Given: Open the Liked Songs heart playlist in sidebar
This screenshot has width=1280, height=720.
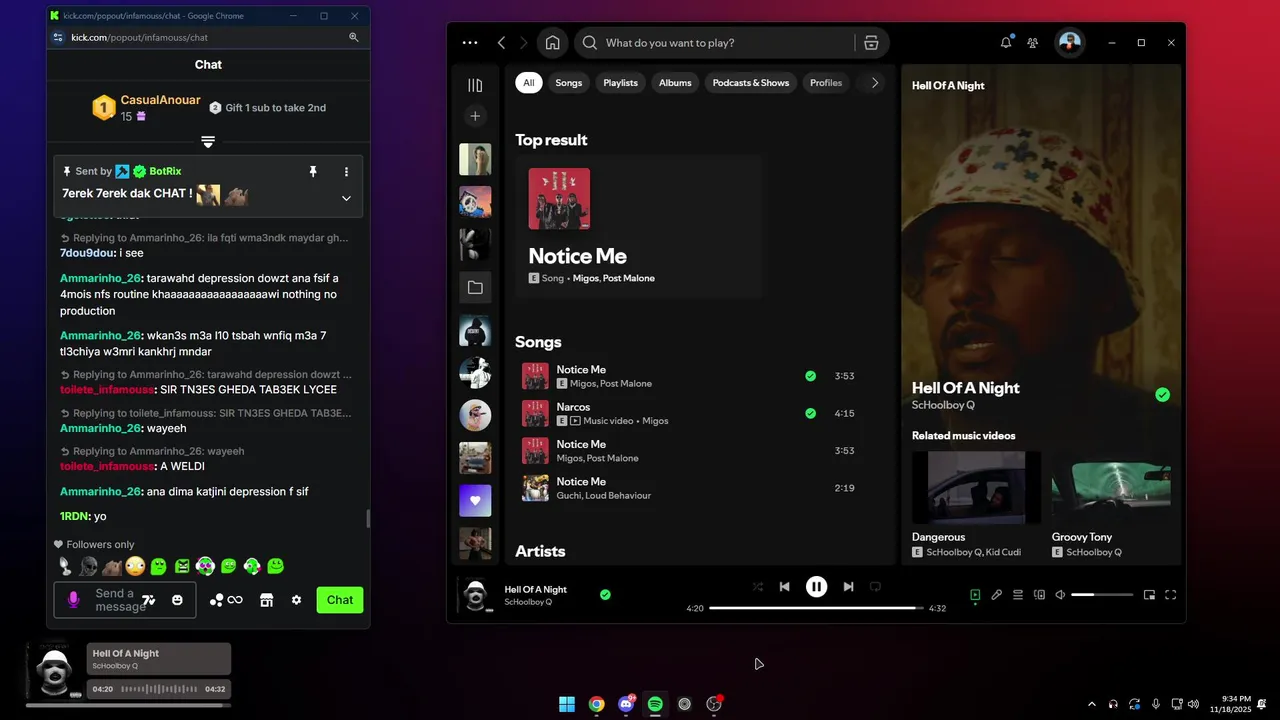Looking at the screenshot, I should click(475, 500).
